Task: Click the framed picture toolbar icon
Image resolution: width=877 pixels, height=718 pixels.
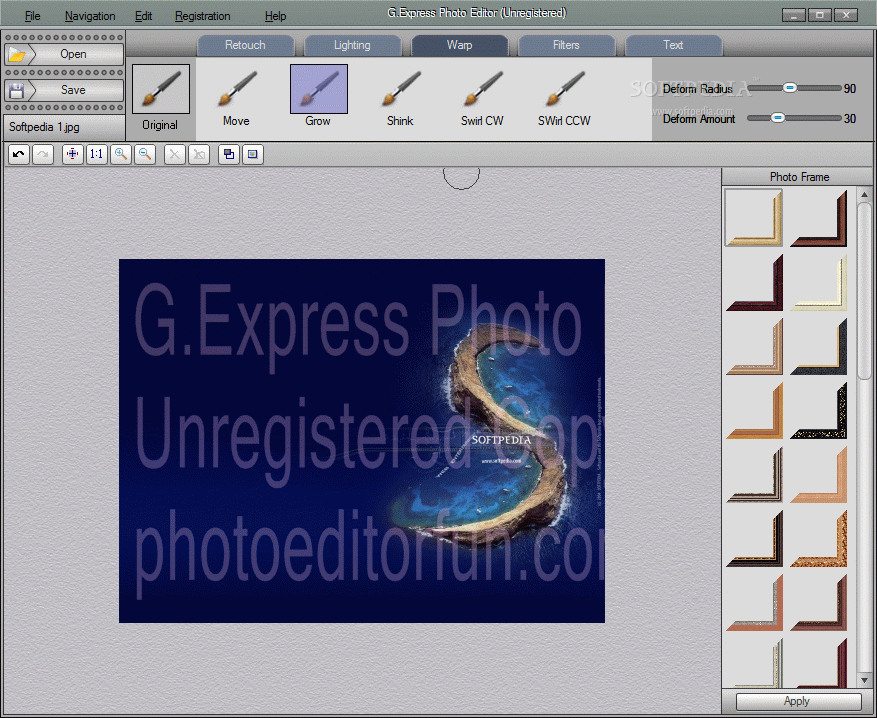Action: tap(253, 154)
